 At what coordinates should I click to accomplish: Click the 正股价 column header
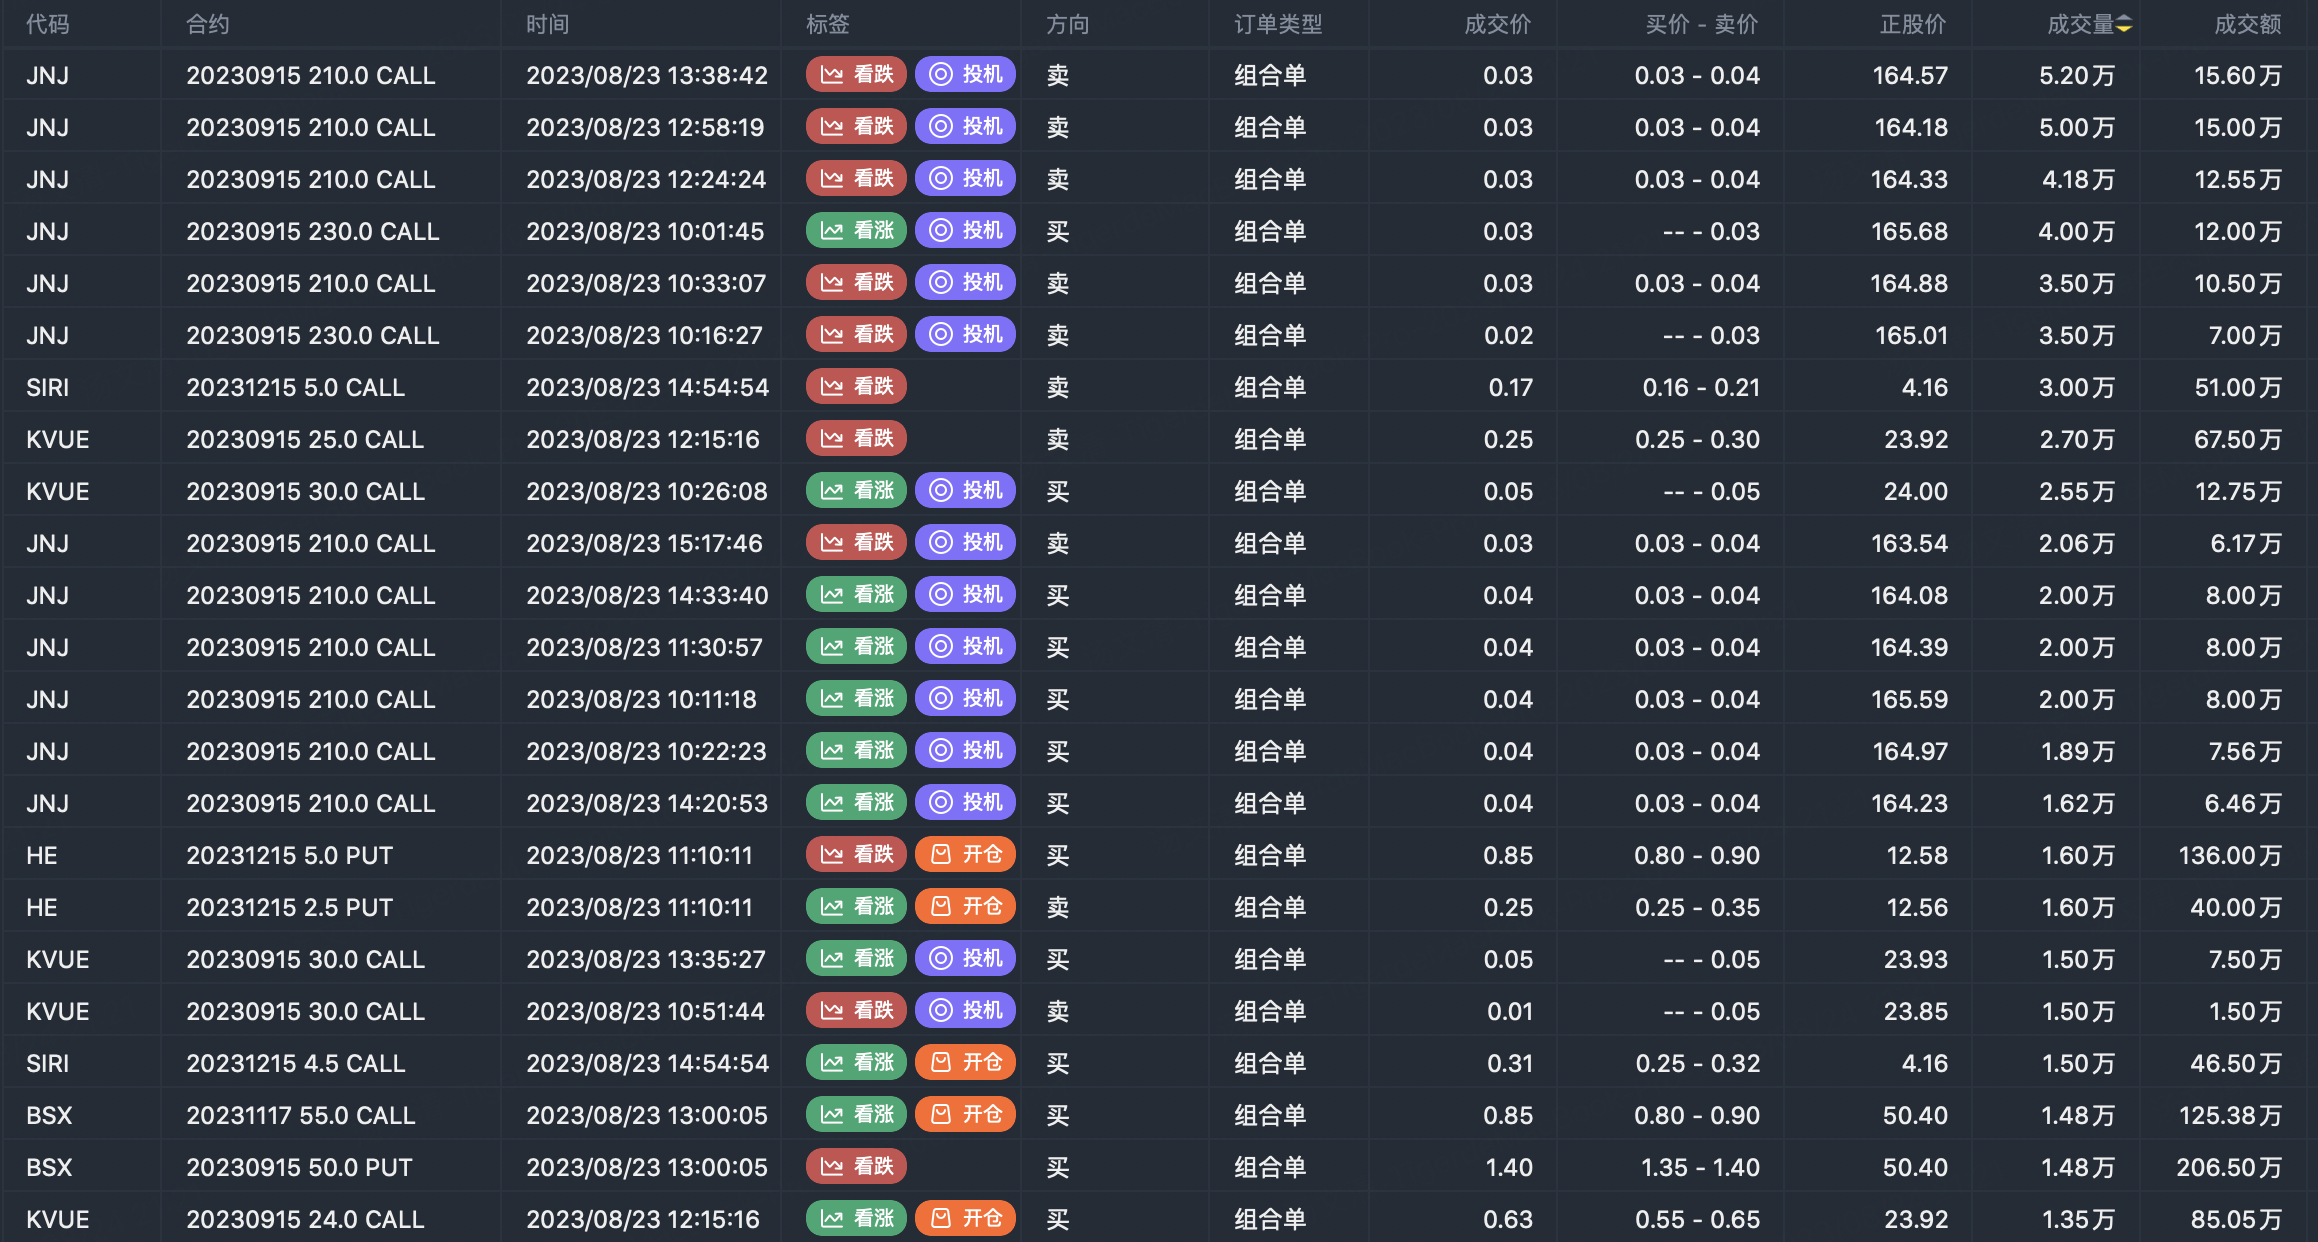pyautogui.click(x=1912, y=24)
